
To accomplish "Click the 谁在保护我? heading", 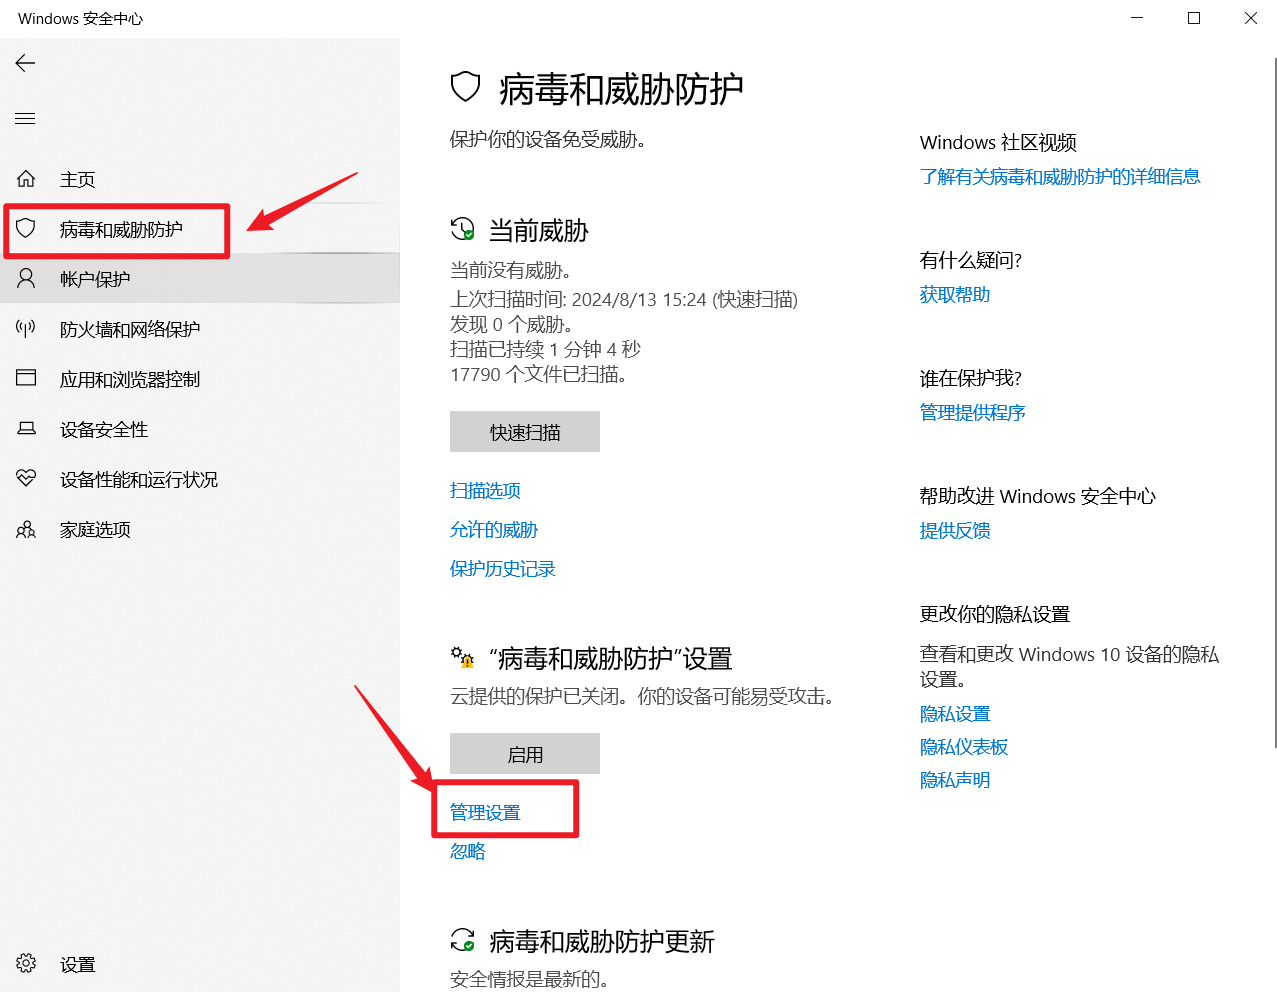I will tap(971, 378).
